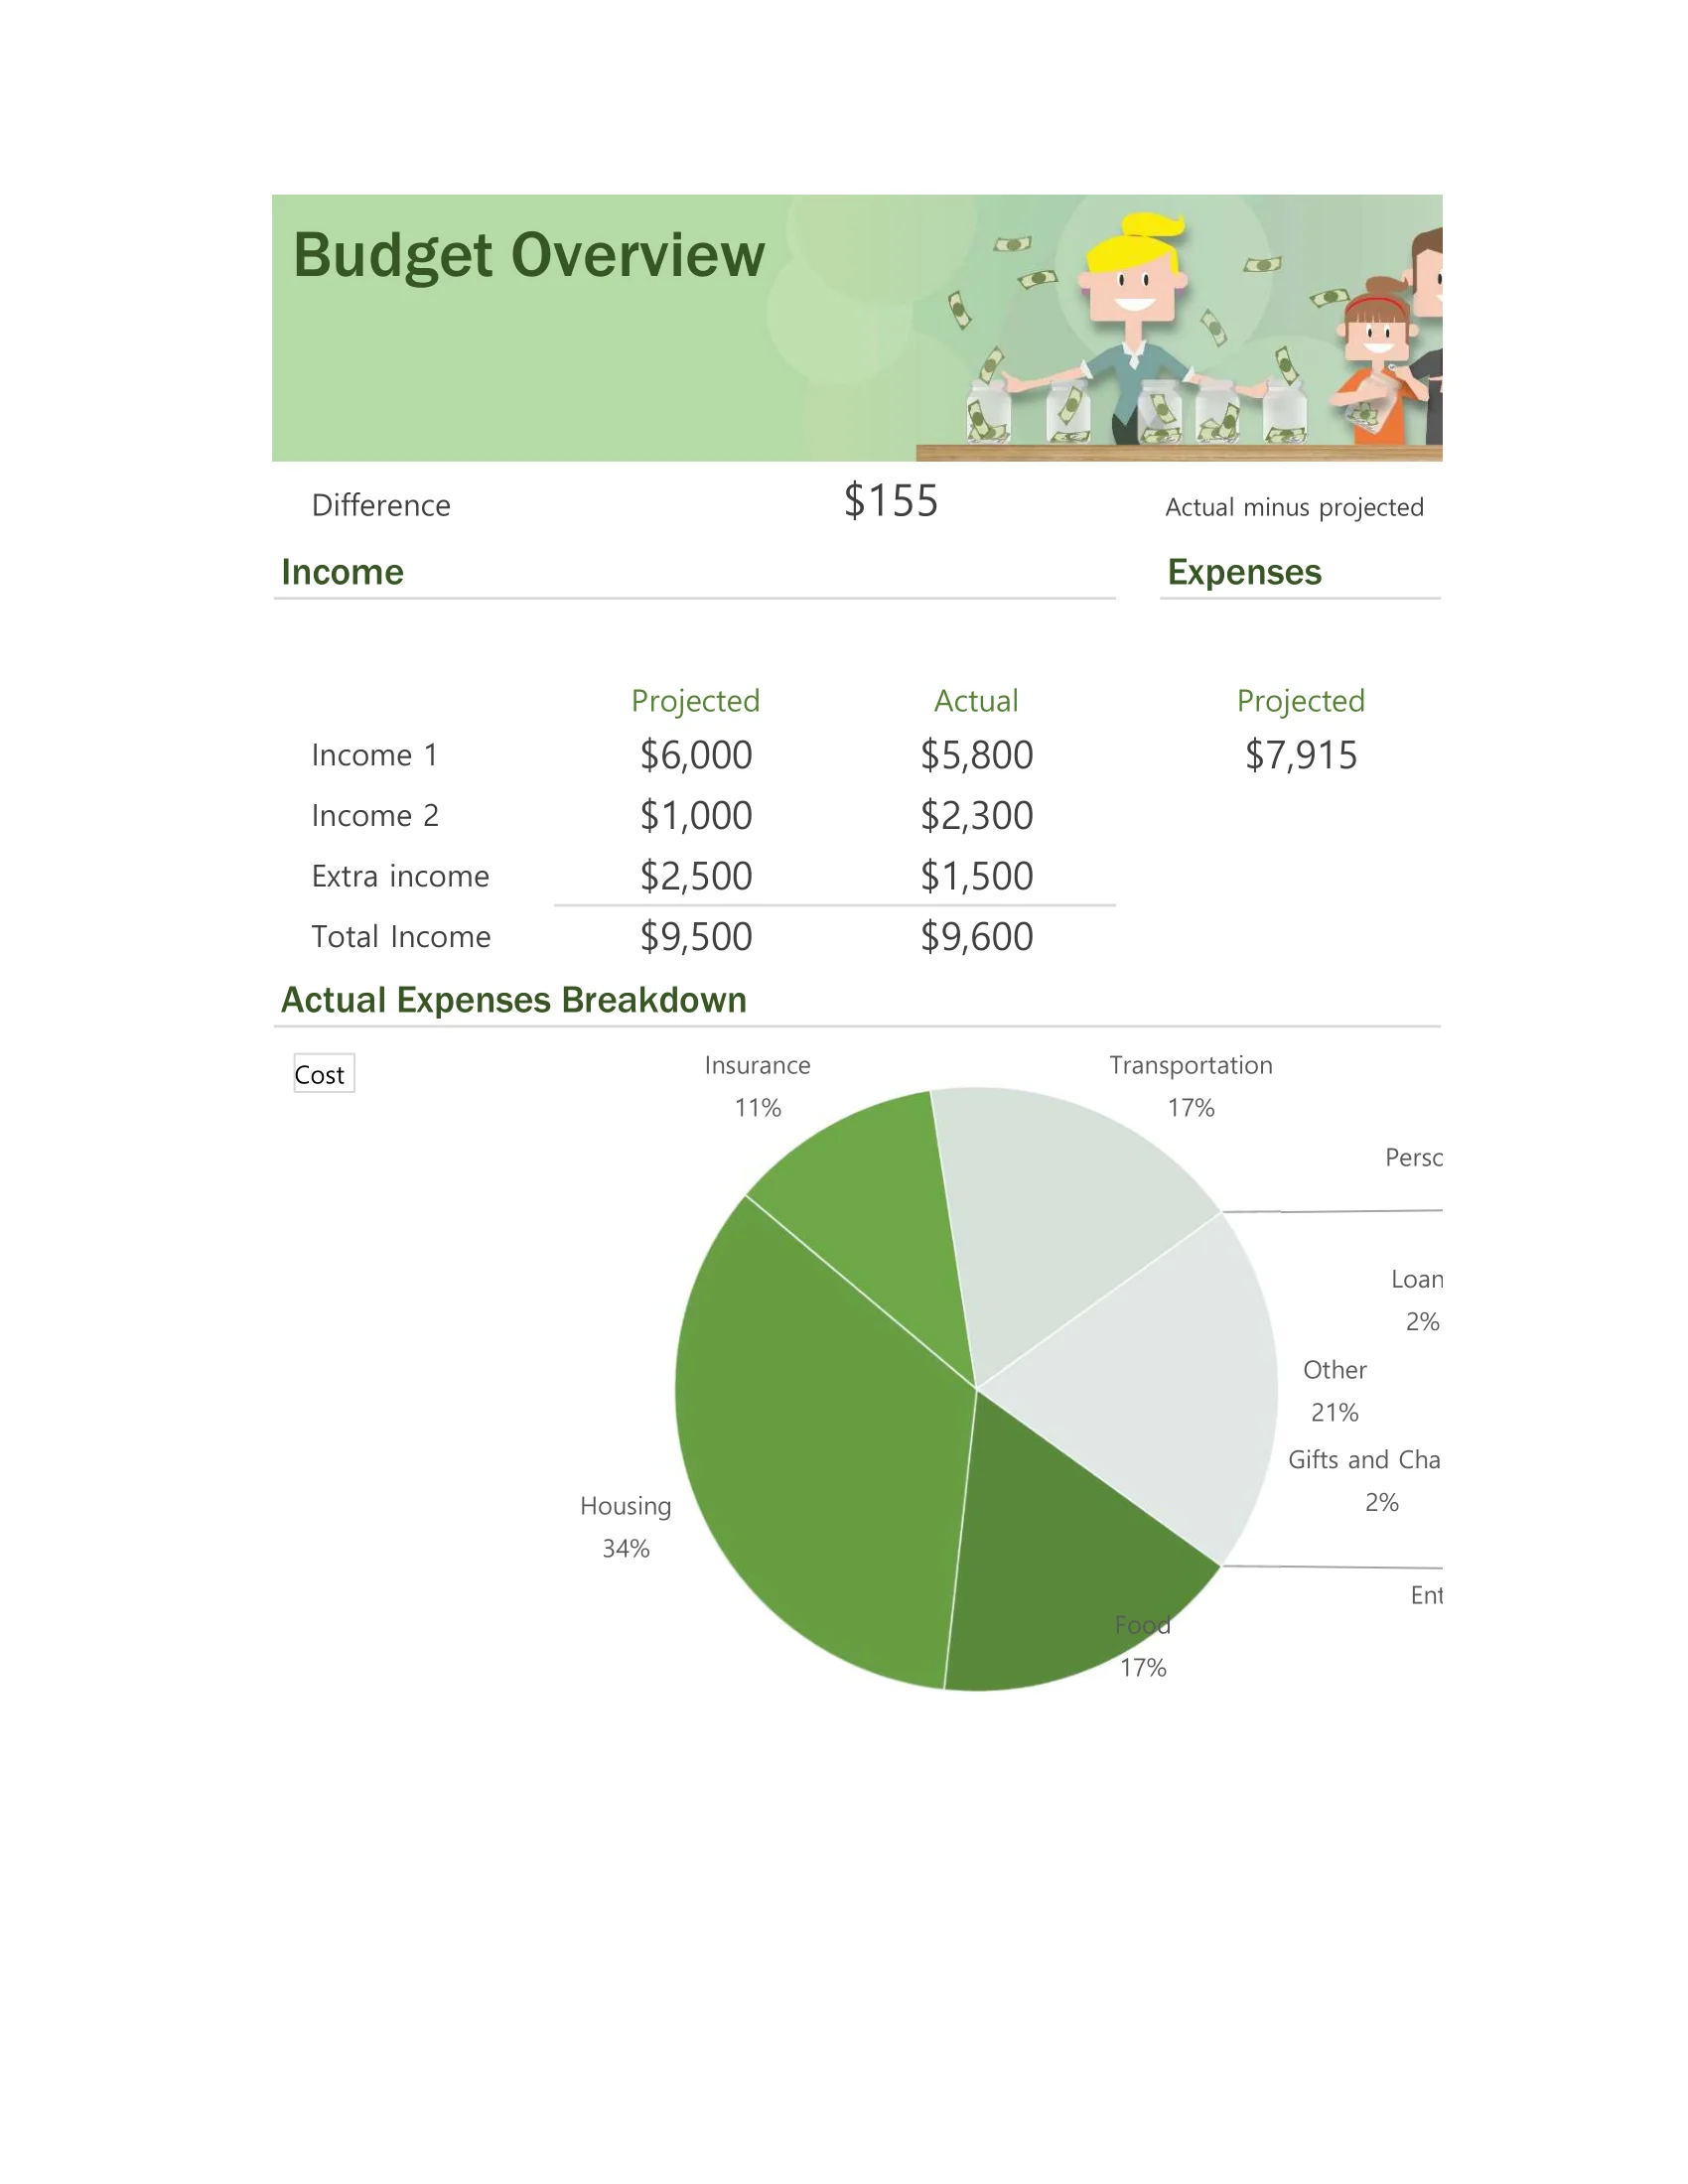Image resolution: width=1688 pixels, height=2184 pixels.
Task: Click the Transportation chart data label
Action: click(x=1191, y=1087)
